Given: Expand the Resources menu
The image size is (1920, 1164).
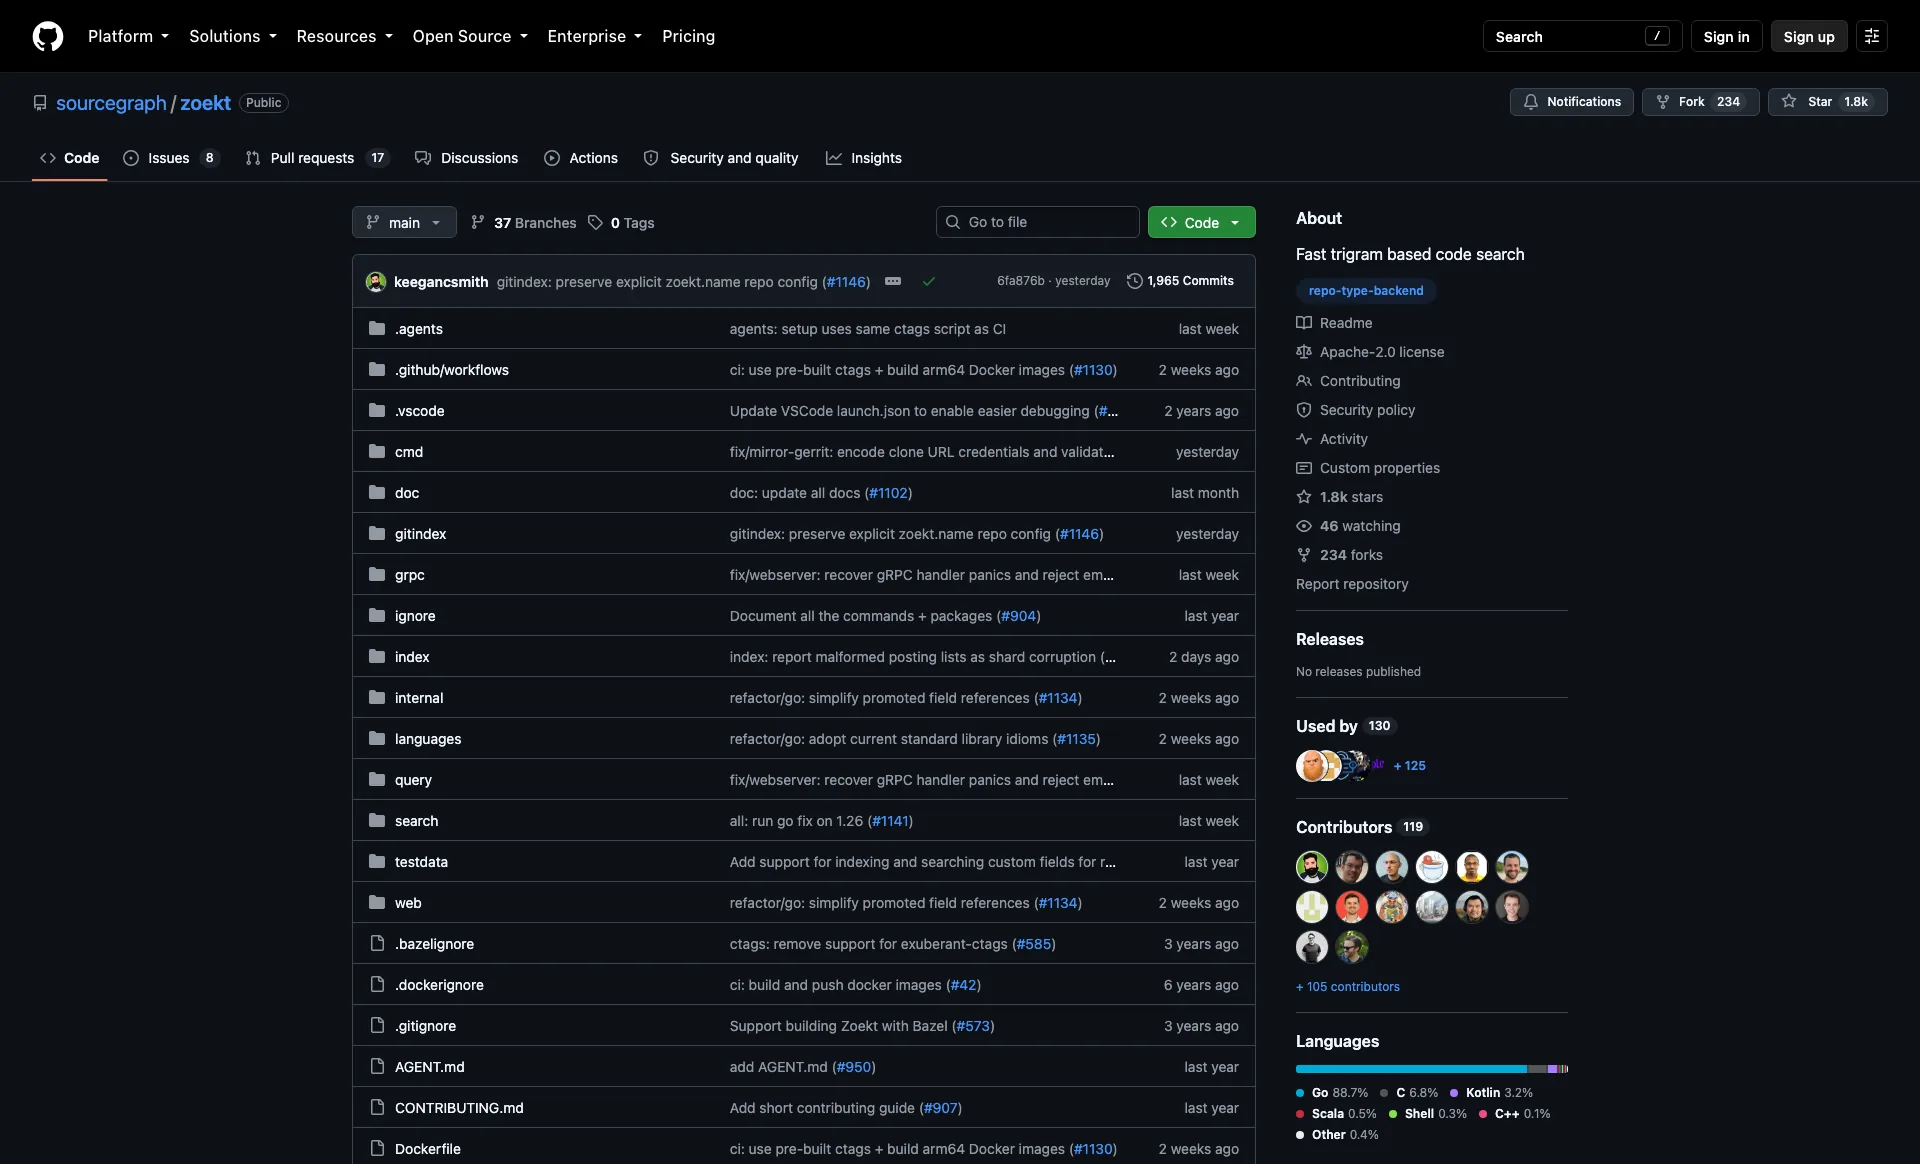Looking at the screenshot, I should pos(344,36).
